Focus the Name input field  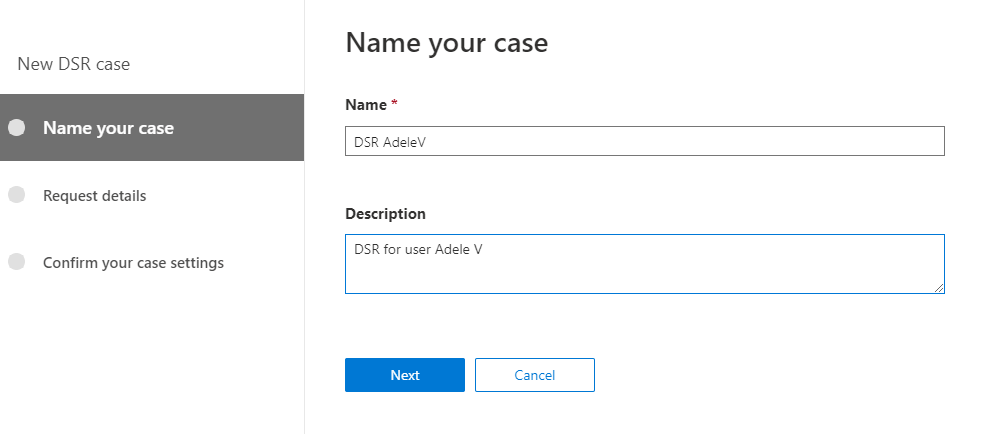(x=644, y=142)
